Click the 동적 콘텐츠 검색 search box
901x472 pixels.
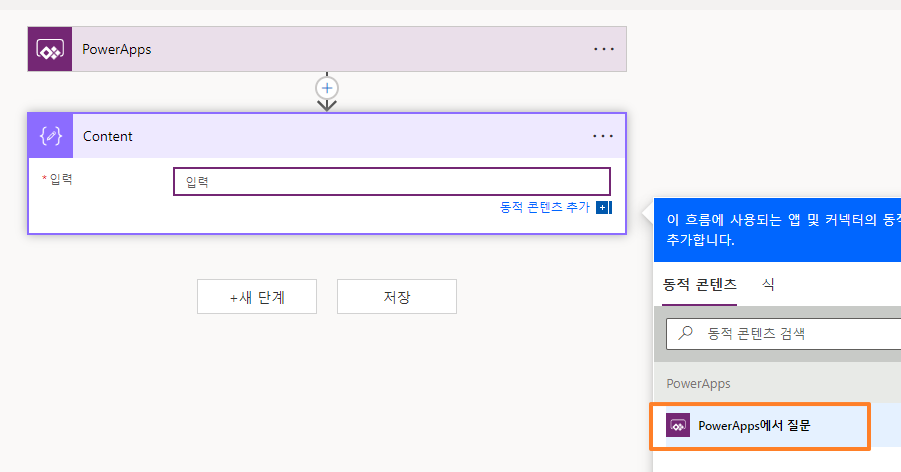point(784,333)
